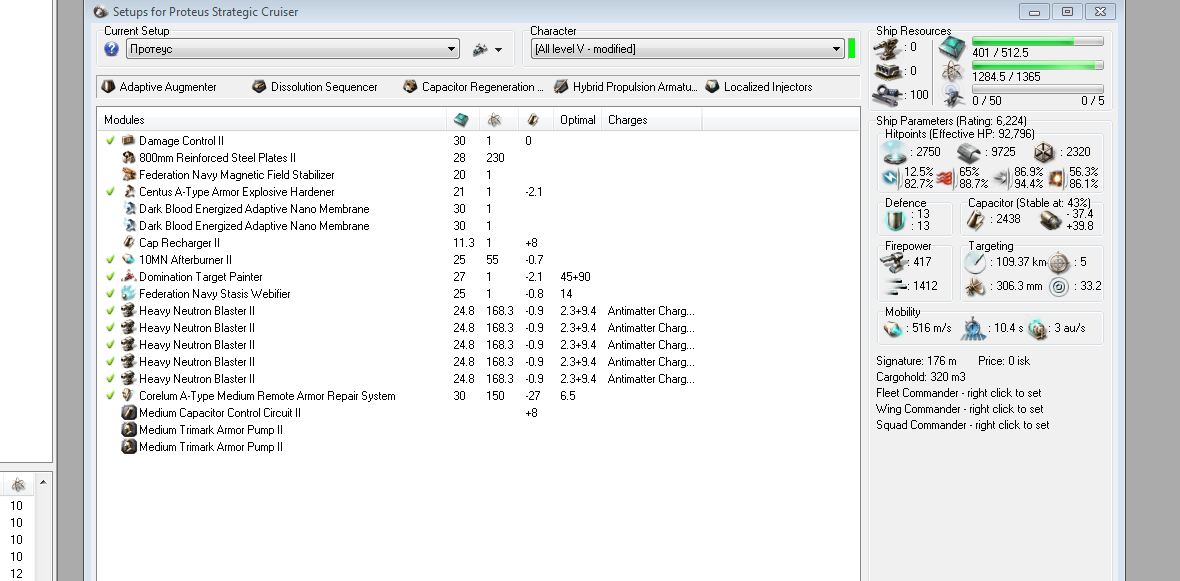
Task: Click the Domination Target Painter icon
Action: coord(128,277)
